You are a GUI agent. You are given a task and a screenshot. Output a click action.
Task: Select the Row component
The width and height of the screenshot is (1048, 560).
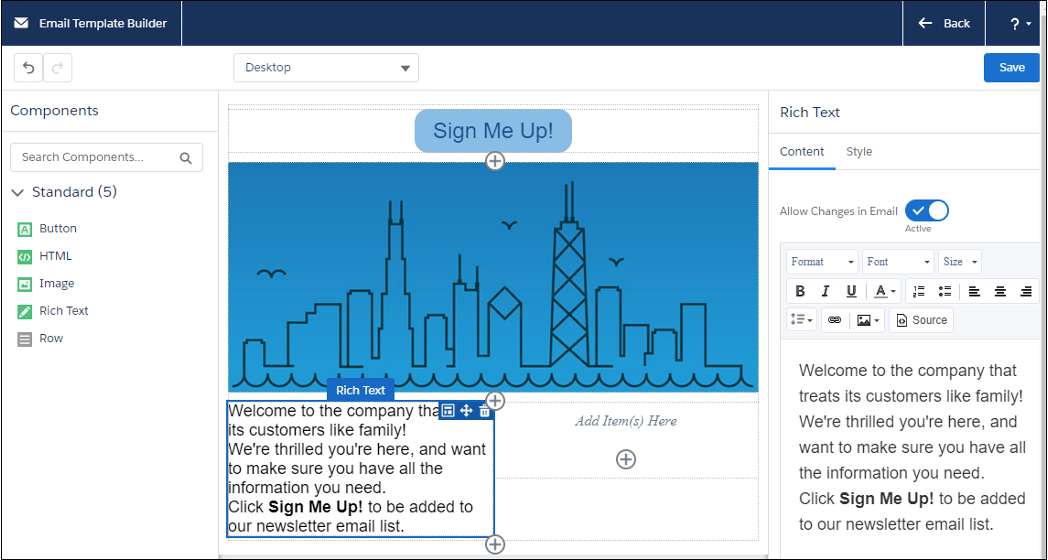click(x=40, y=338)
